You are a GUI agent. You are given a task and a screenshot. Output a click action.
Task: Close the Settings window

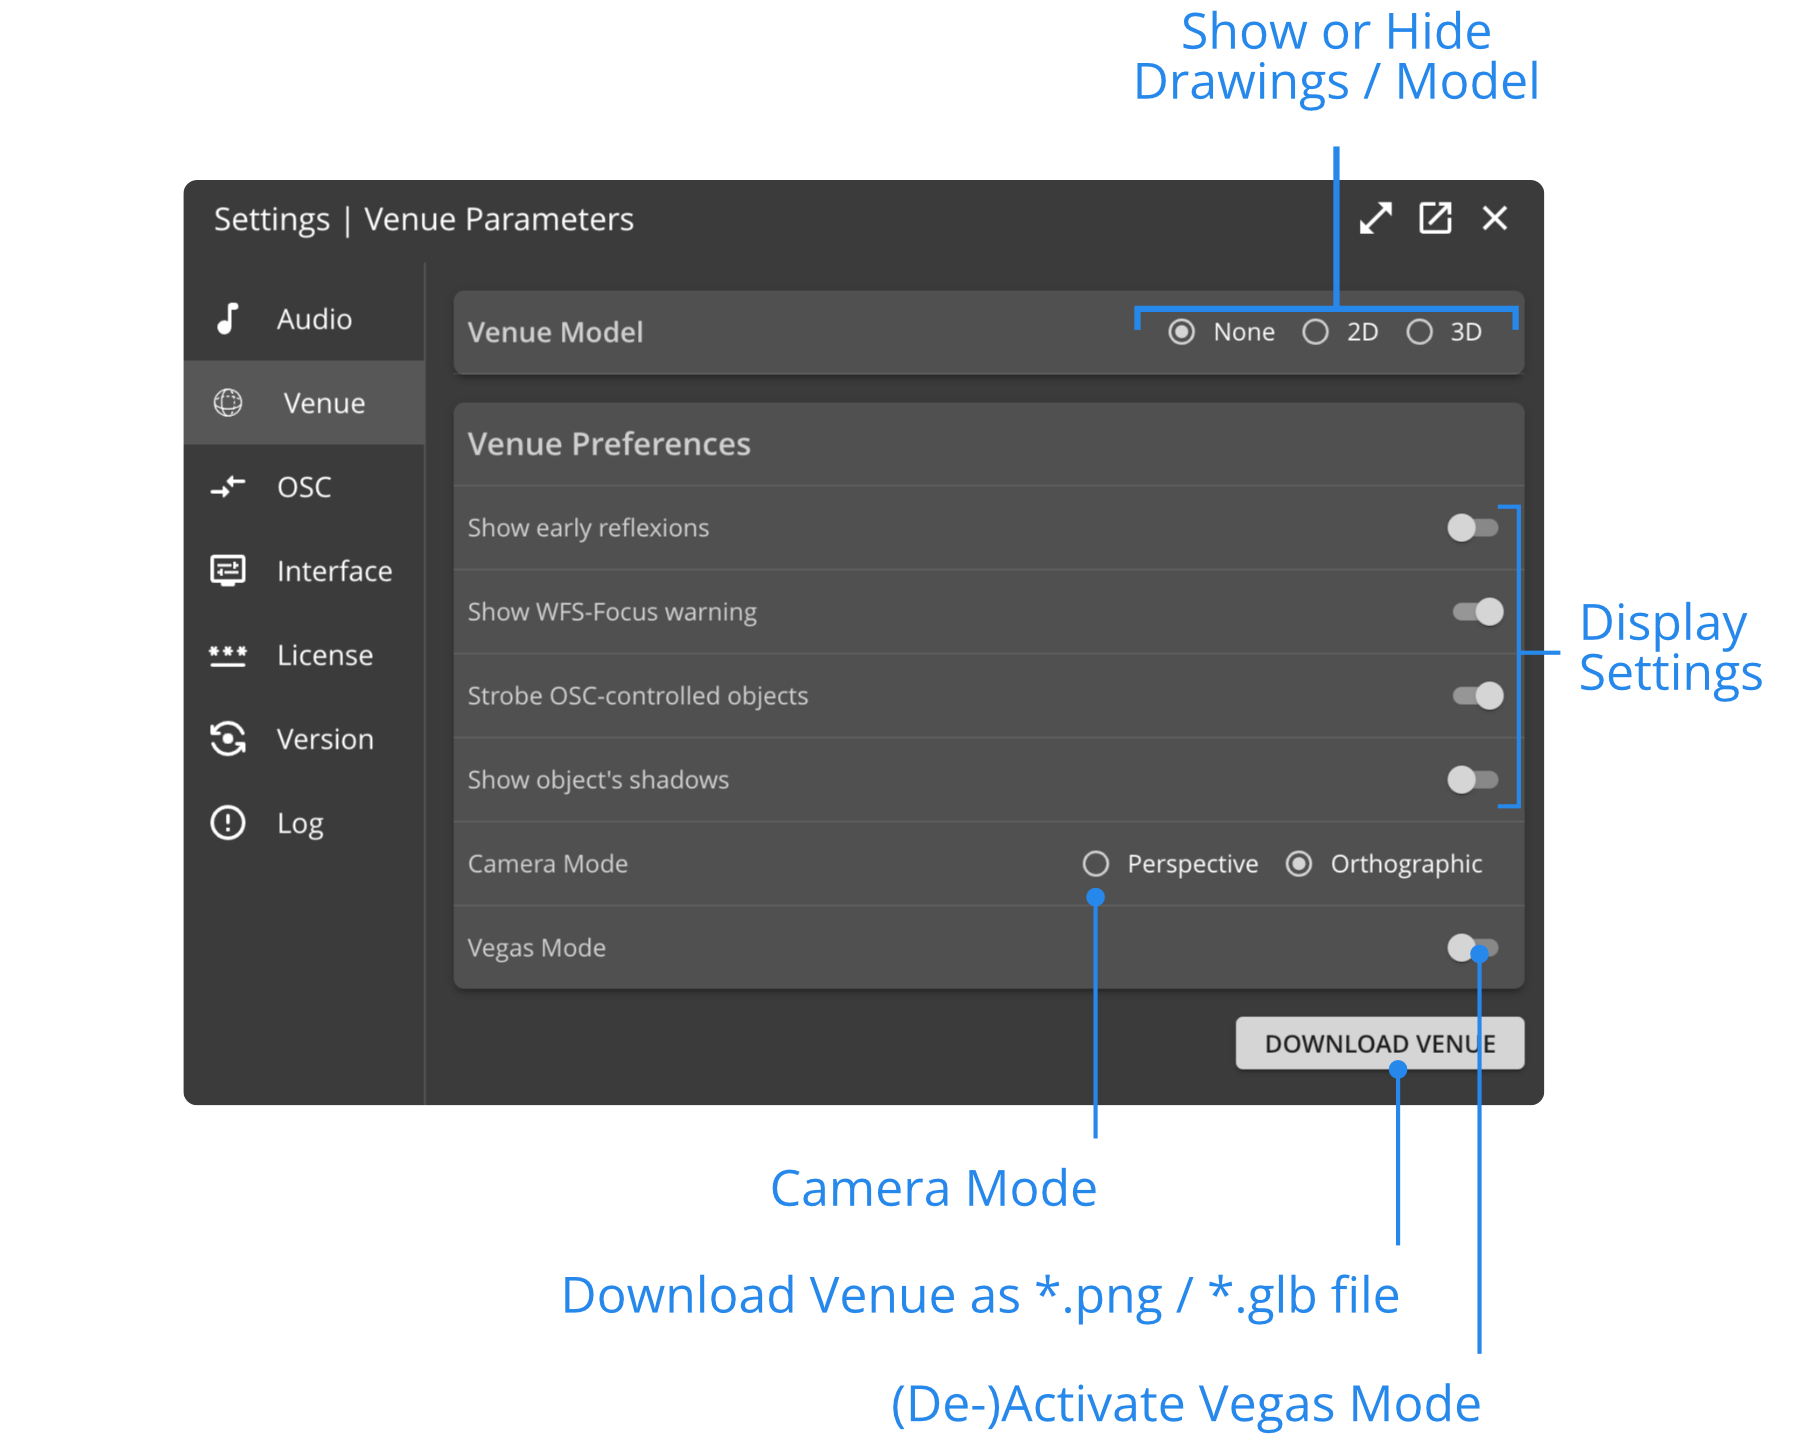pos(1495,218)
